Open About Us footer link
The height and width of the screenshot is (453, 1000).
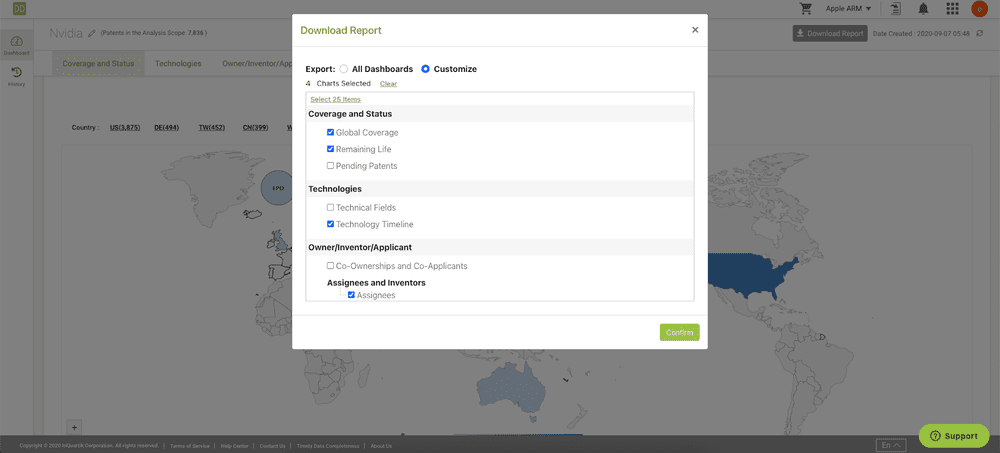(381, 446)
